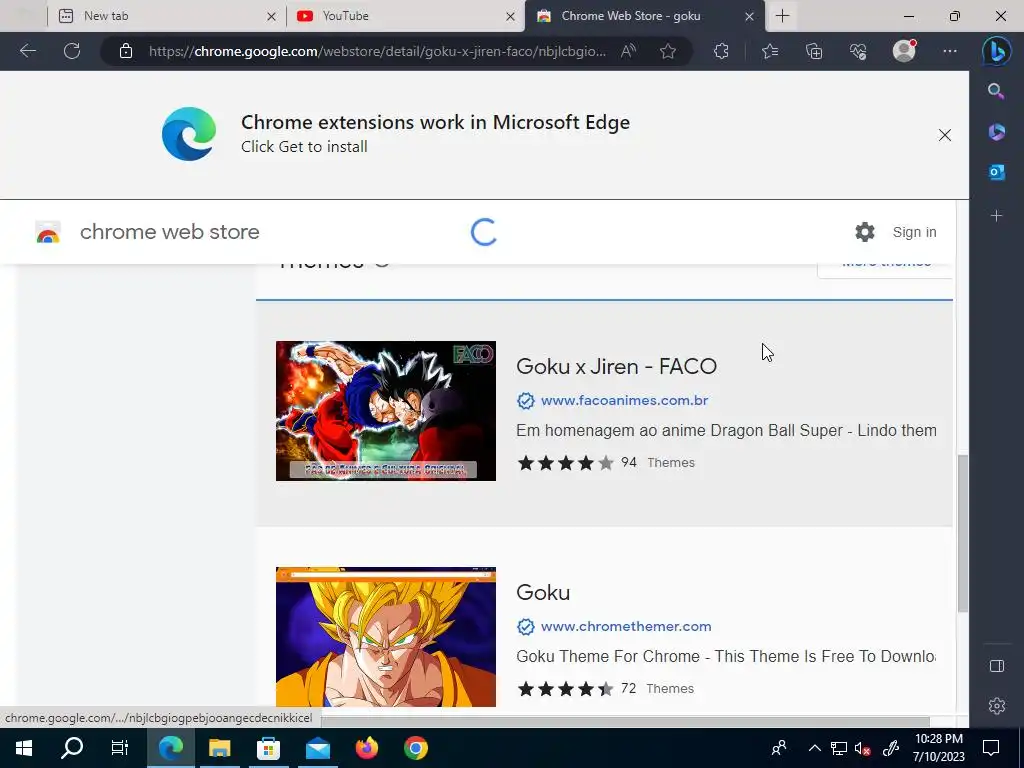Open the Favorites list icon
1024x768 pixels.
click(x=770, y=51)
